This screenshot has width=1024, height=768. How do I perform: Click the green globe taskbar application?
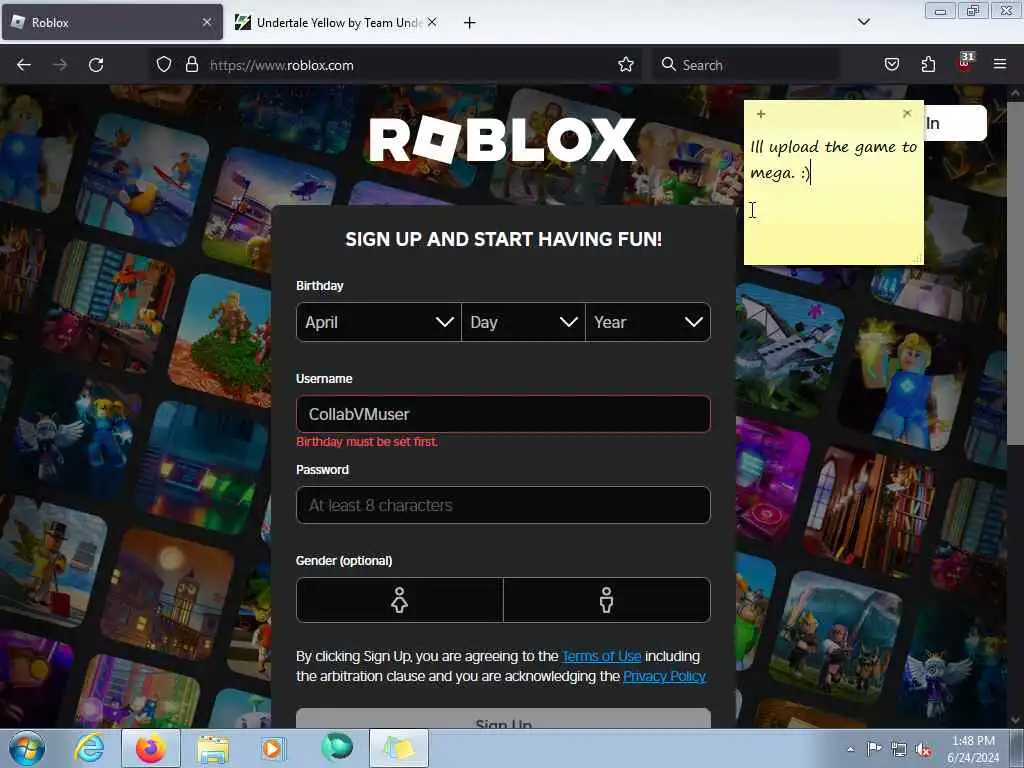(337, 747)
